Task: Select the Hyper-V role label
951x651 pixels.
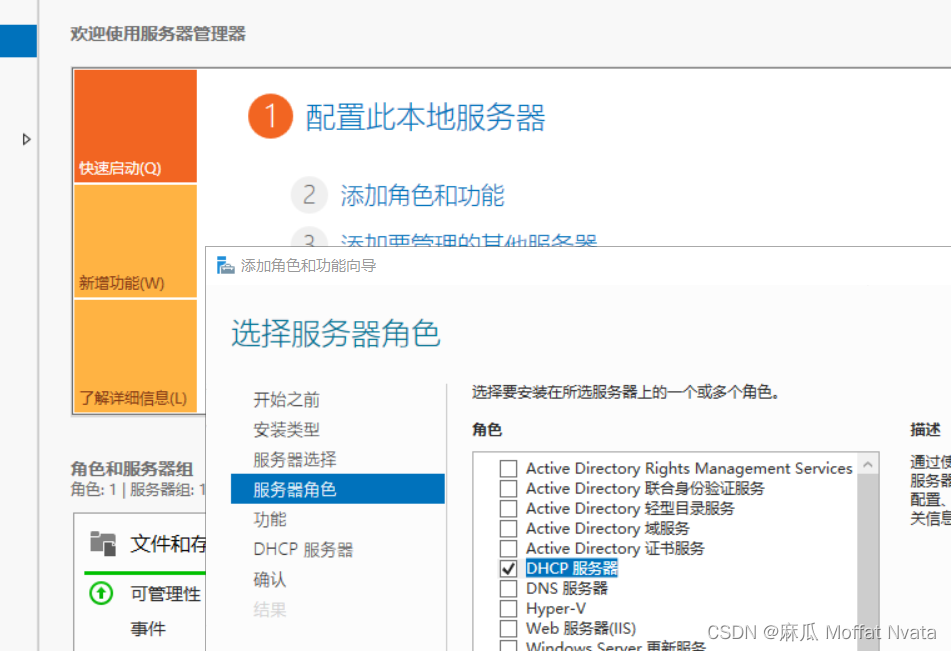Action: coord(556,609)
